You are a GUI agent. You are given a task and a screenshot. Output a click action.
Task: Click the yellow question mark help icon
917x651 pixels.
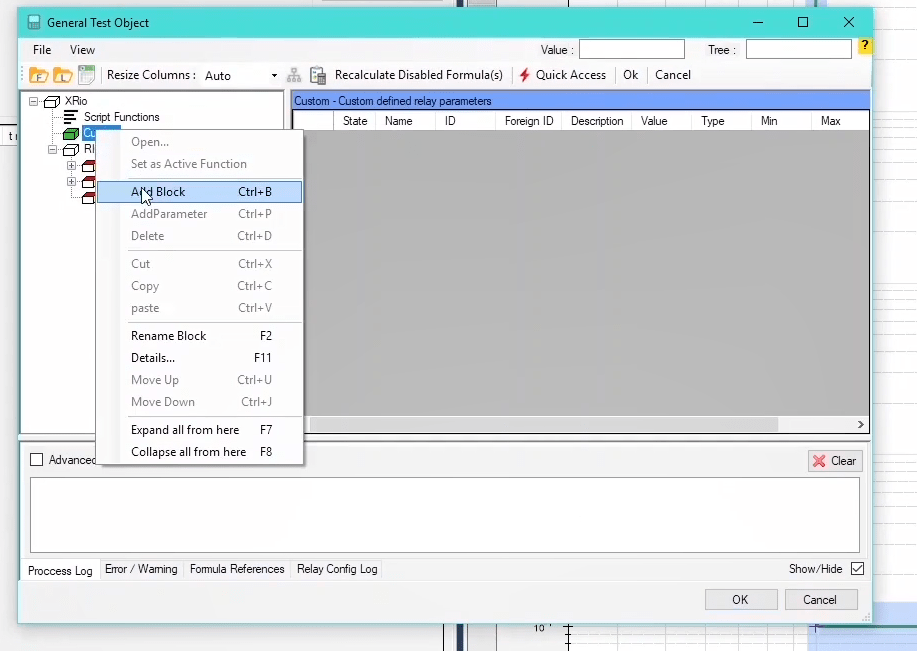coord(864,47)
